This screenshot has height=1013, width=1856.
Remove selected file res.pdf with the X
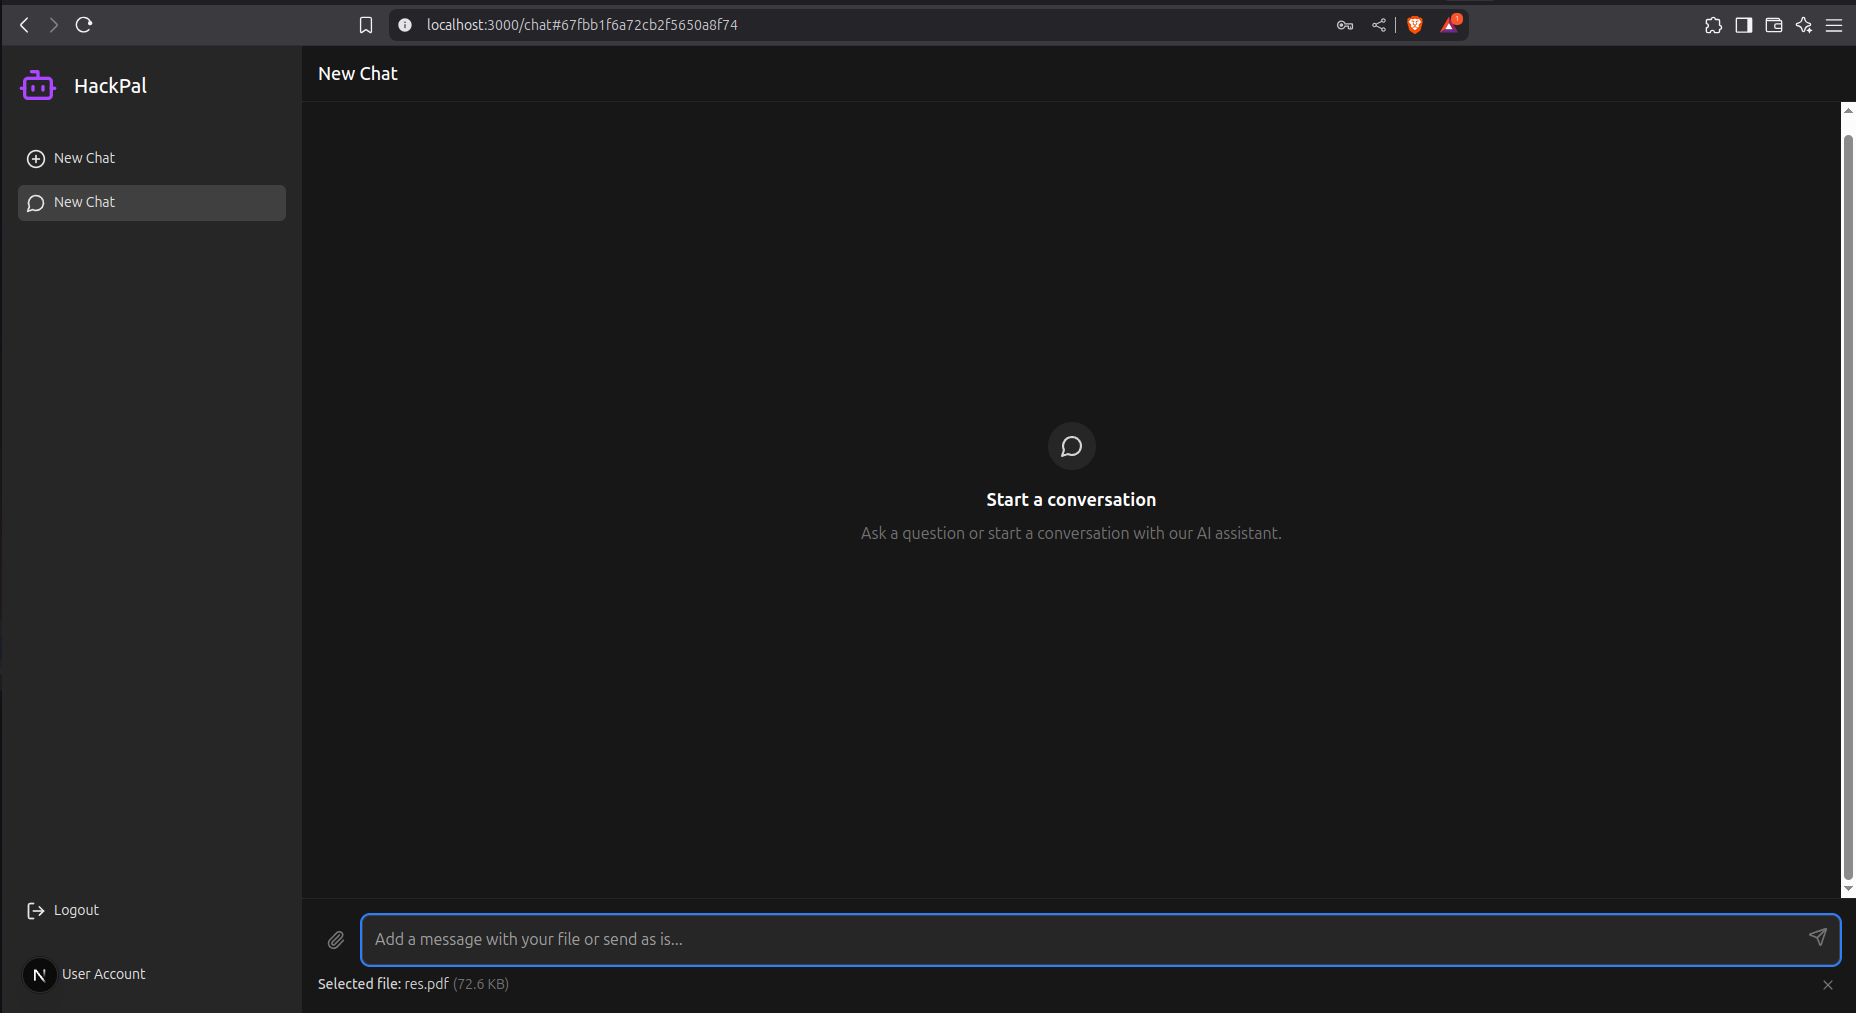pyautogui.click(x=1828, y=985)
